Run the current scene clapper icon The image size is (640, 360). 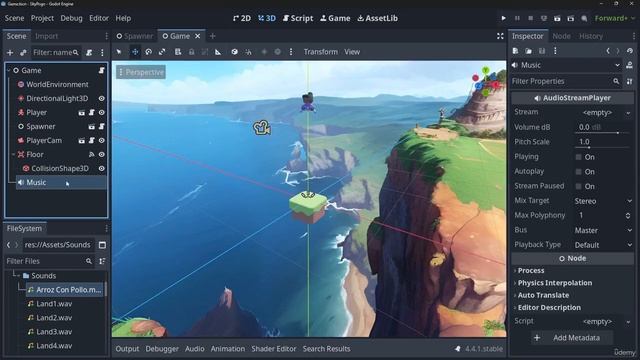pyautogui.click(x=557, y=18)
